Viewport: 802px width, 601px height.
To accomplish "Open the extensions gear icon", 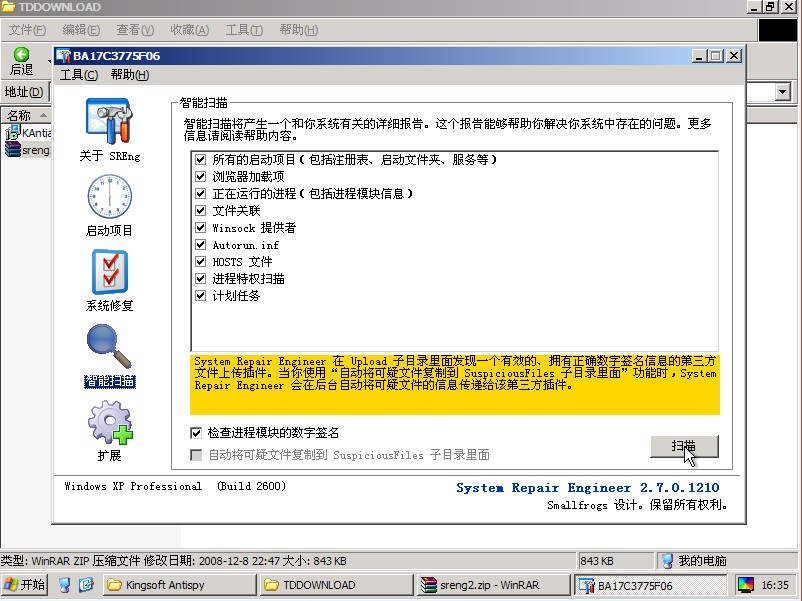I will 109,422.
